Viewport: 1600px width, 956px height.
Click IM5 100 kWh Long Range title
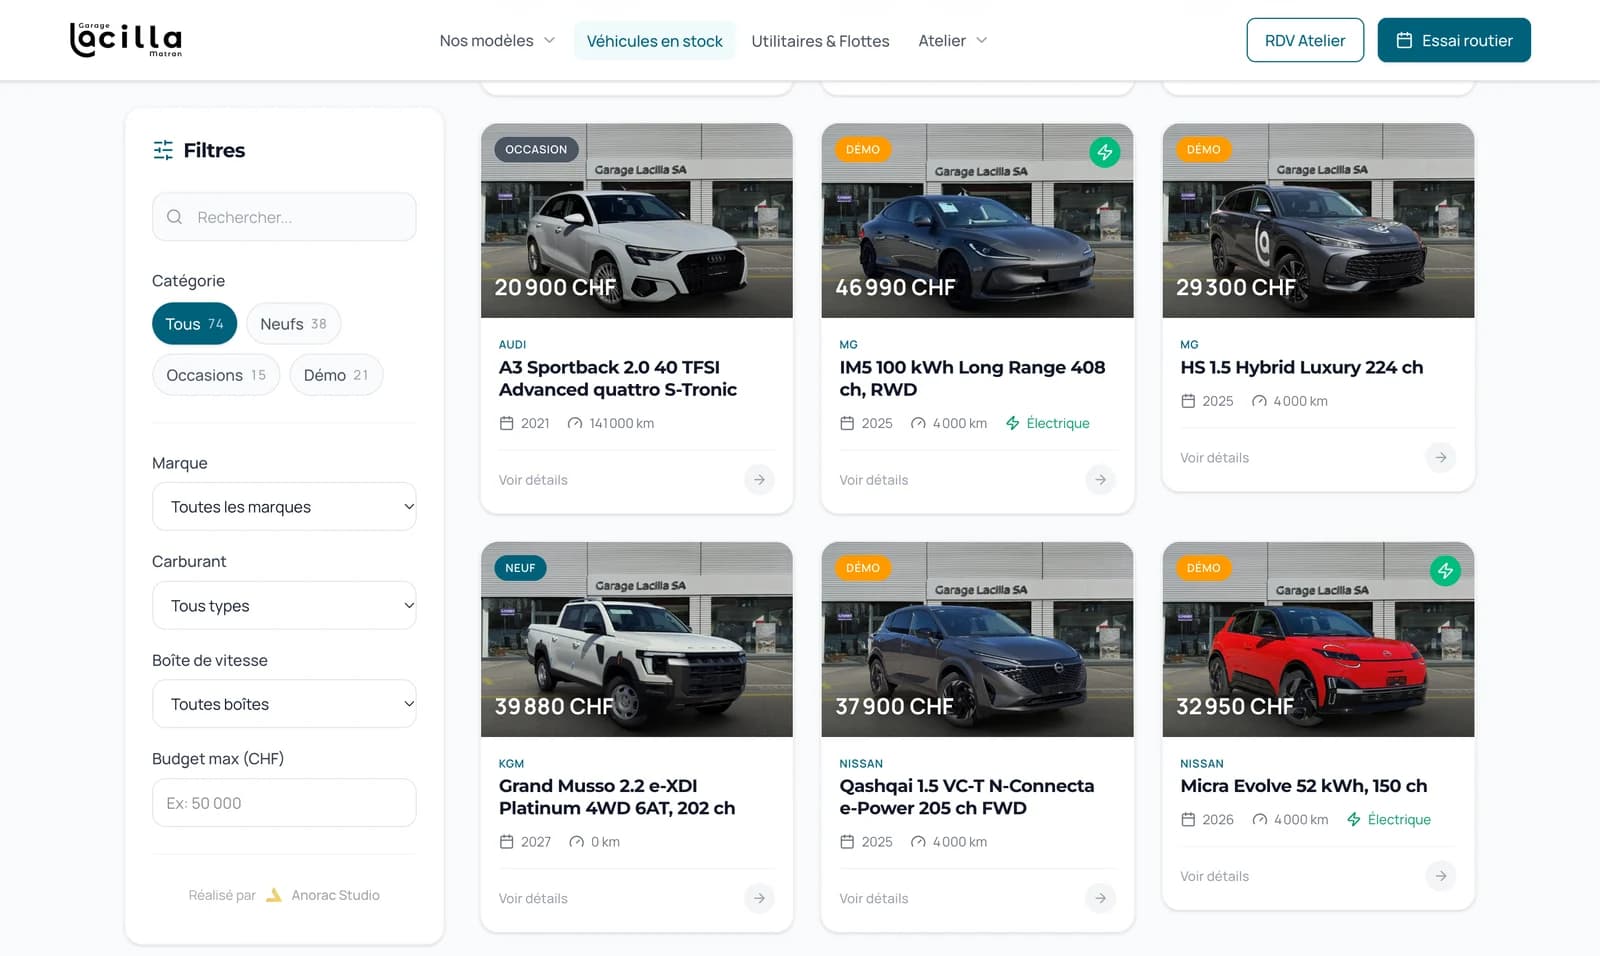[972, 378]
